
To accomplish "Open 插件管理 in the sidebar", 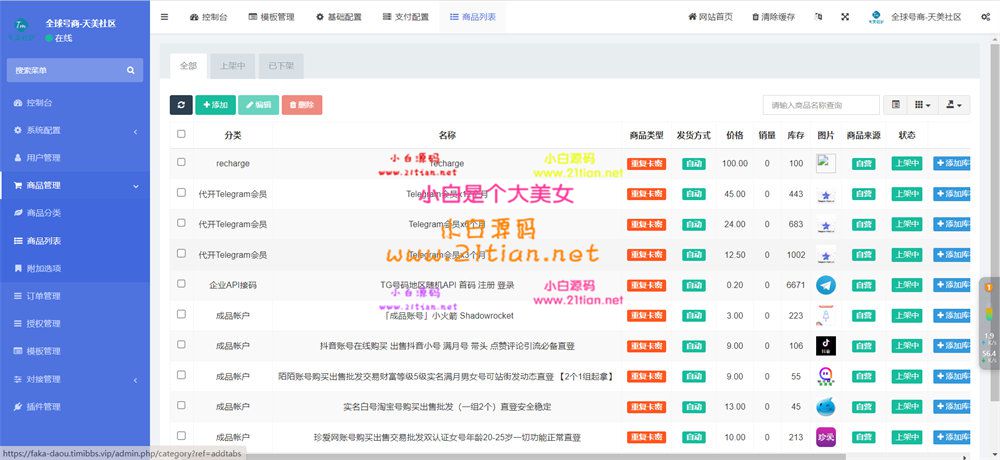I will click(75, 407).
